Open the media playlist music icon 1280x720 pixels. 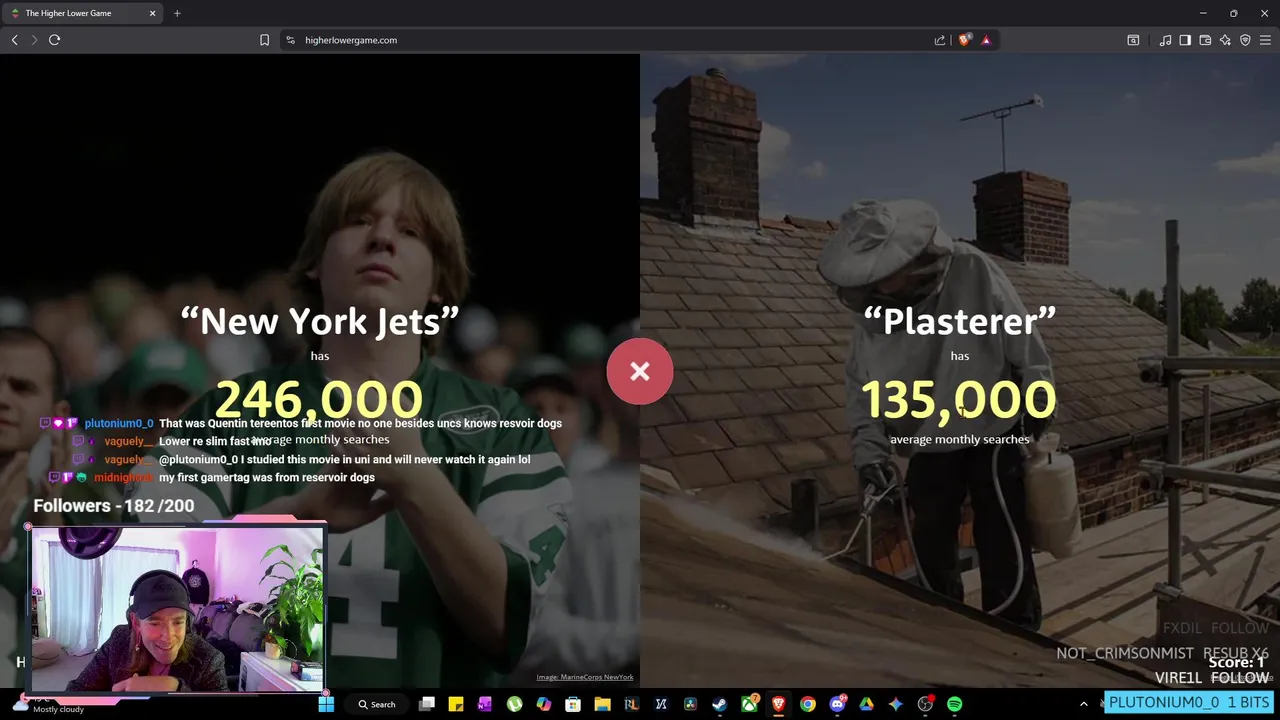[1165, 40]
